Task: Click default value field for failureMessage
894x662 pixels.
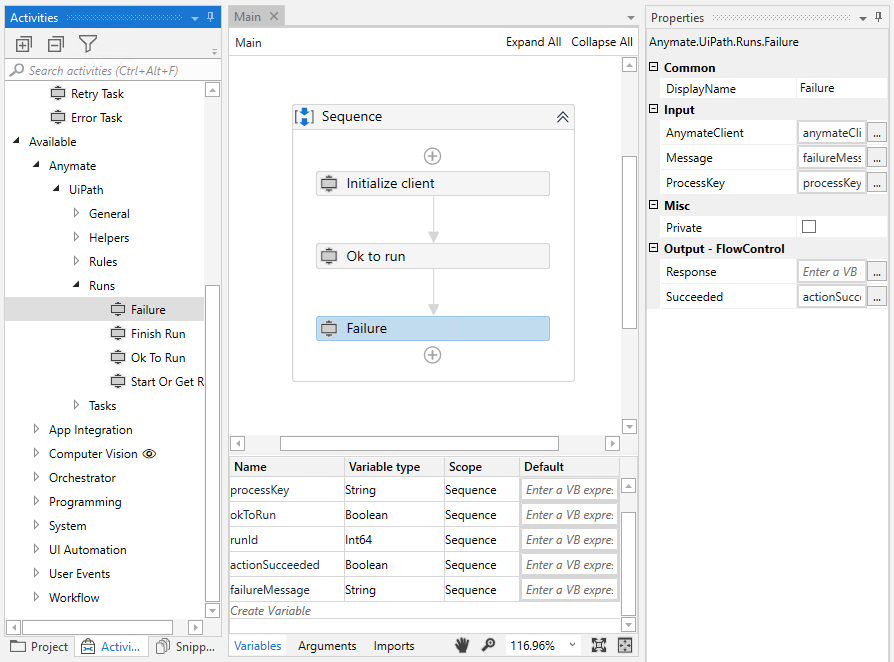Action: pyautogui.click(x=569, y=590)
